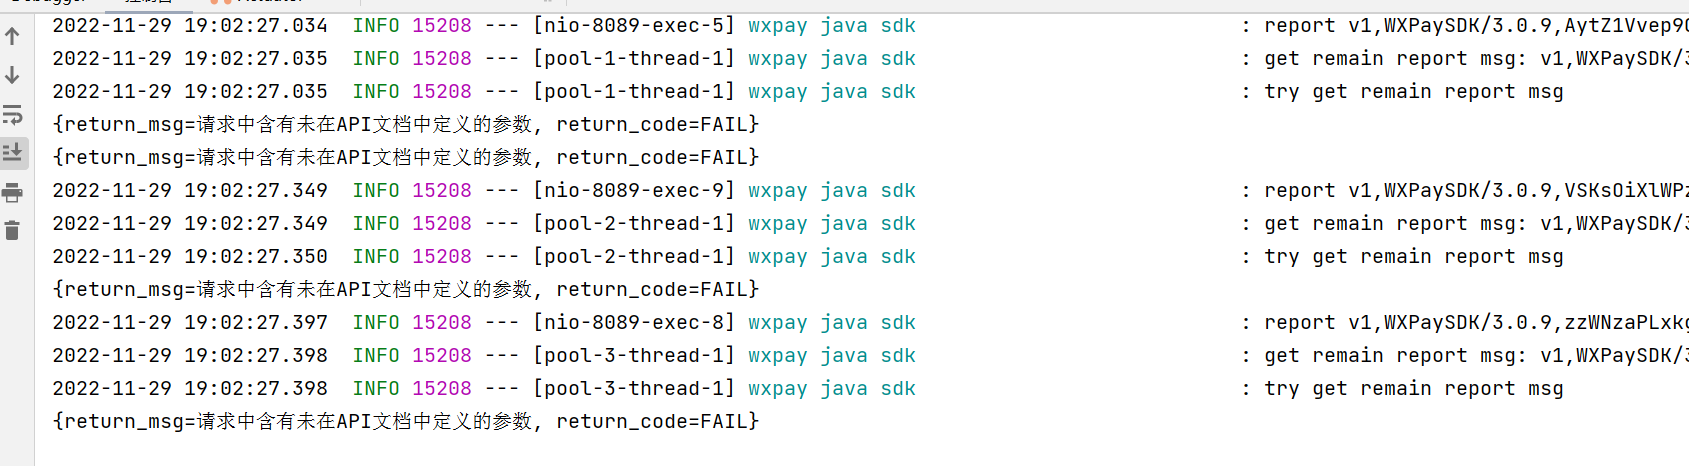Click 'wxpay java sdk' on the exec-5 line
Viewport: 1689px width, 466px height.
[x=832, y=26]
